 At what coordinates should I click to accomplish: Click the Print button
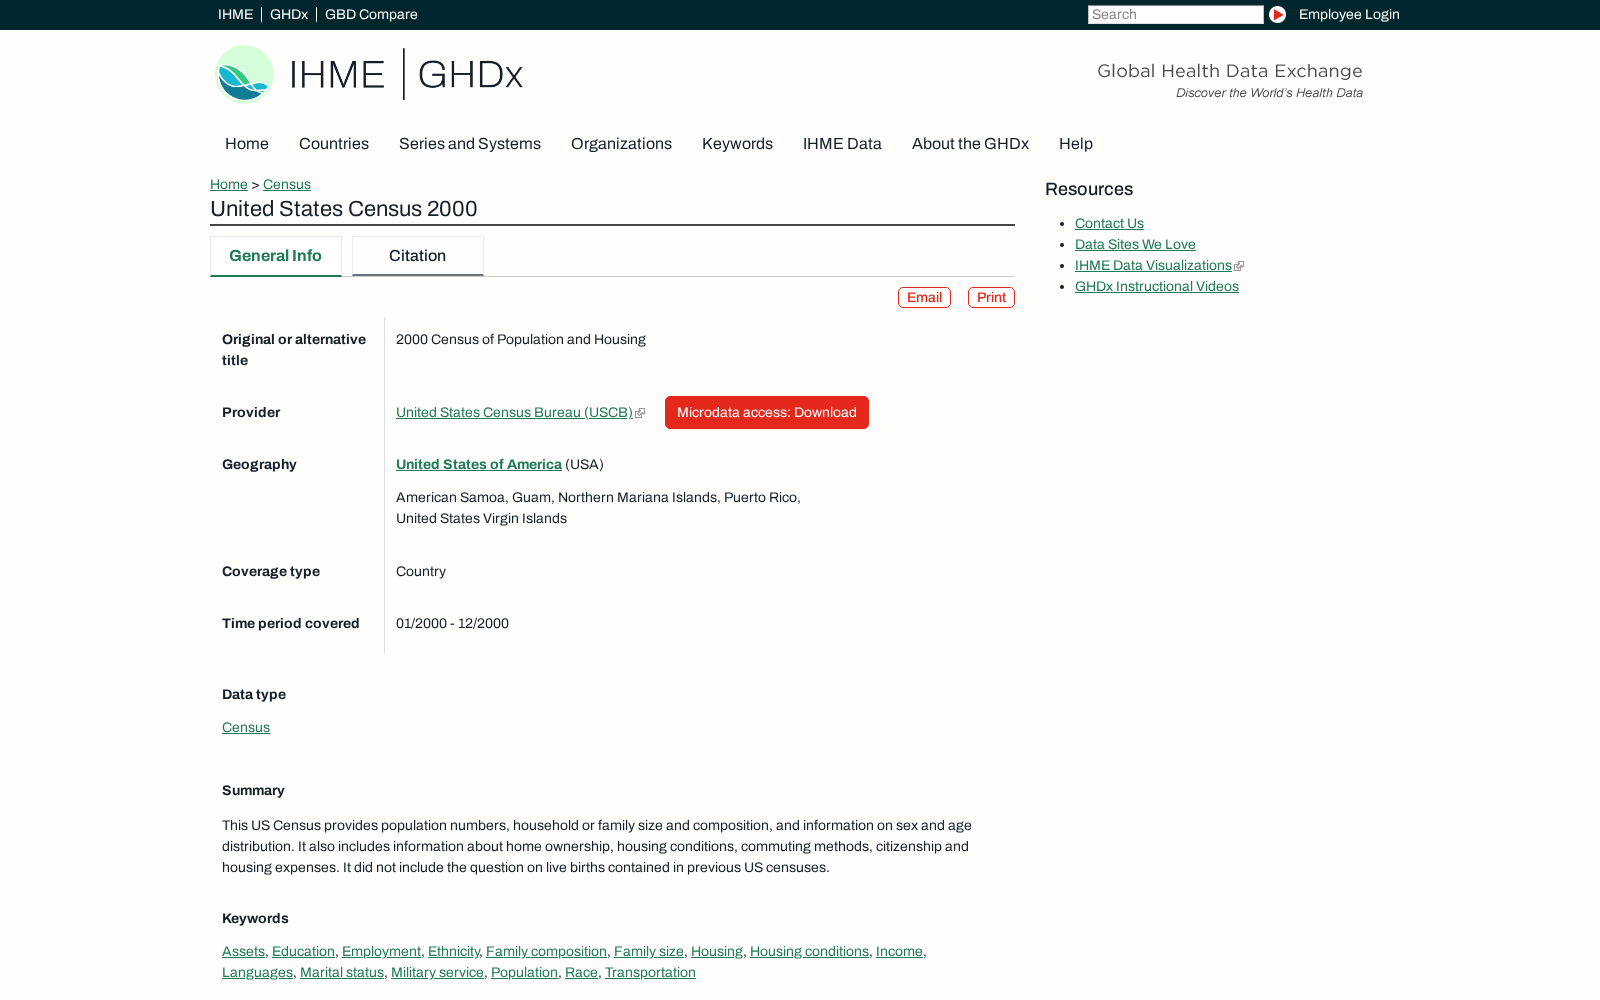991,297
